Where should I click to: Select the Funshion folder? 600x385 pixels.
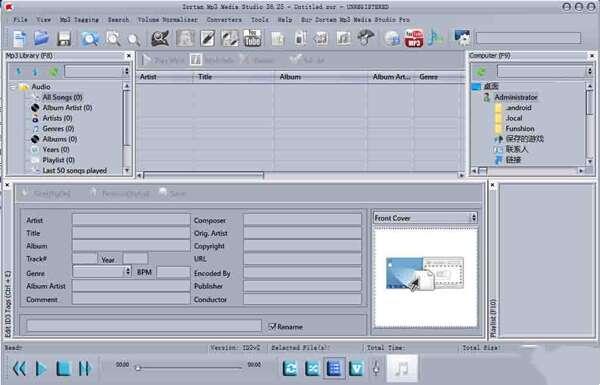click(x=520, y=129)
